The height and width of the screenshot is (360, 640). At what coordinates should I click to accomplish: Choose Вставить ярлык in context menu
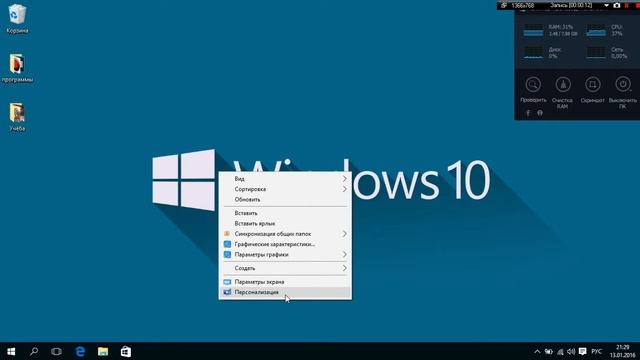285,224
